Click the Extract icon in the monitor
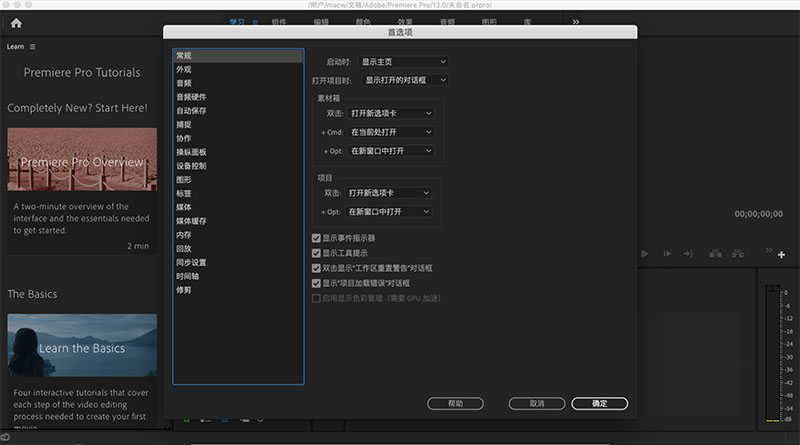 [738, 254]
